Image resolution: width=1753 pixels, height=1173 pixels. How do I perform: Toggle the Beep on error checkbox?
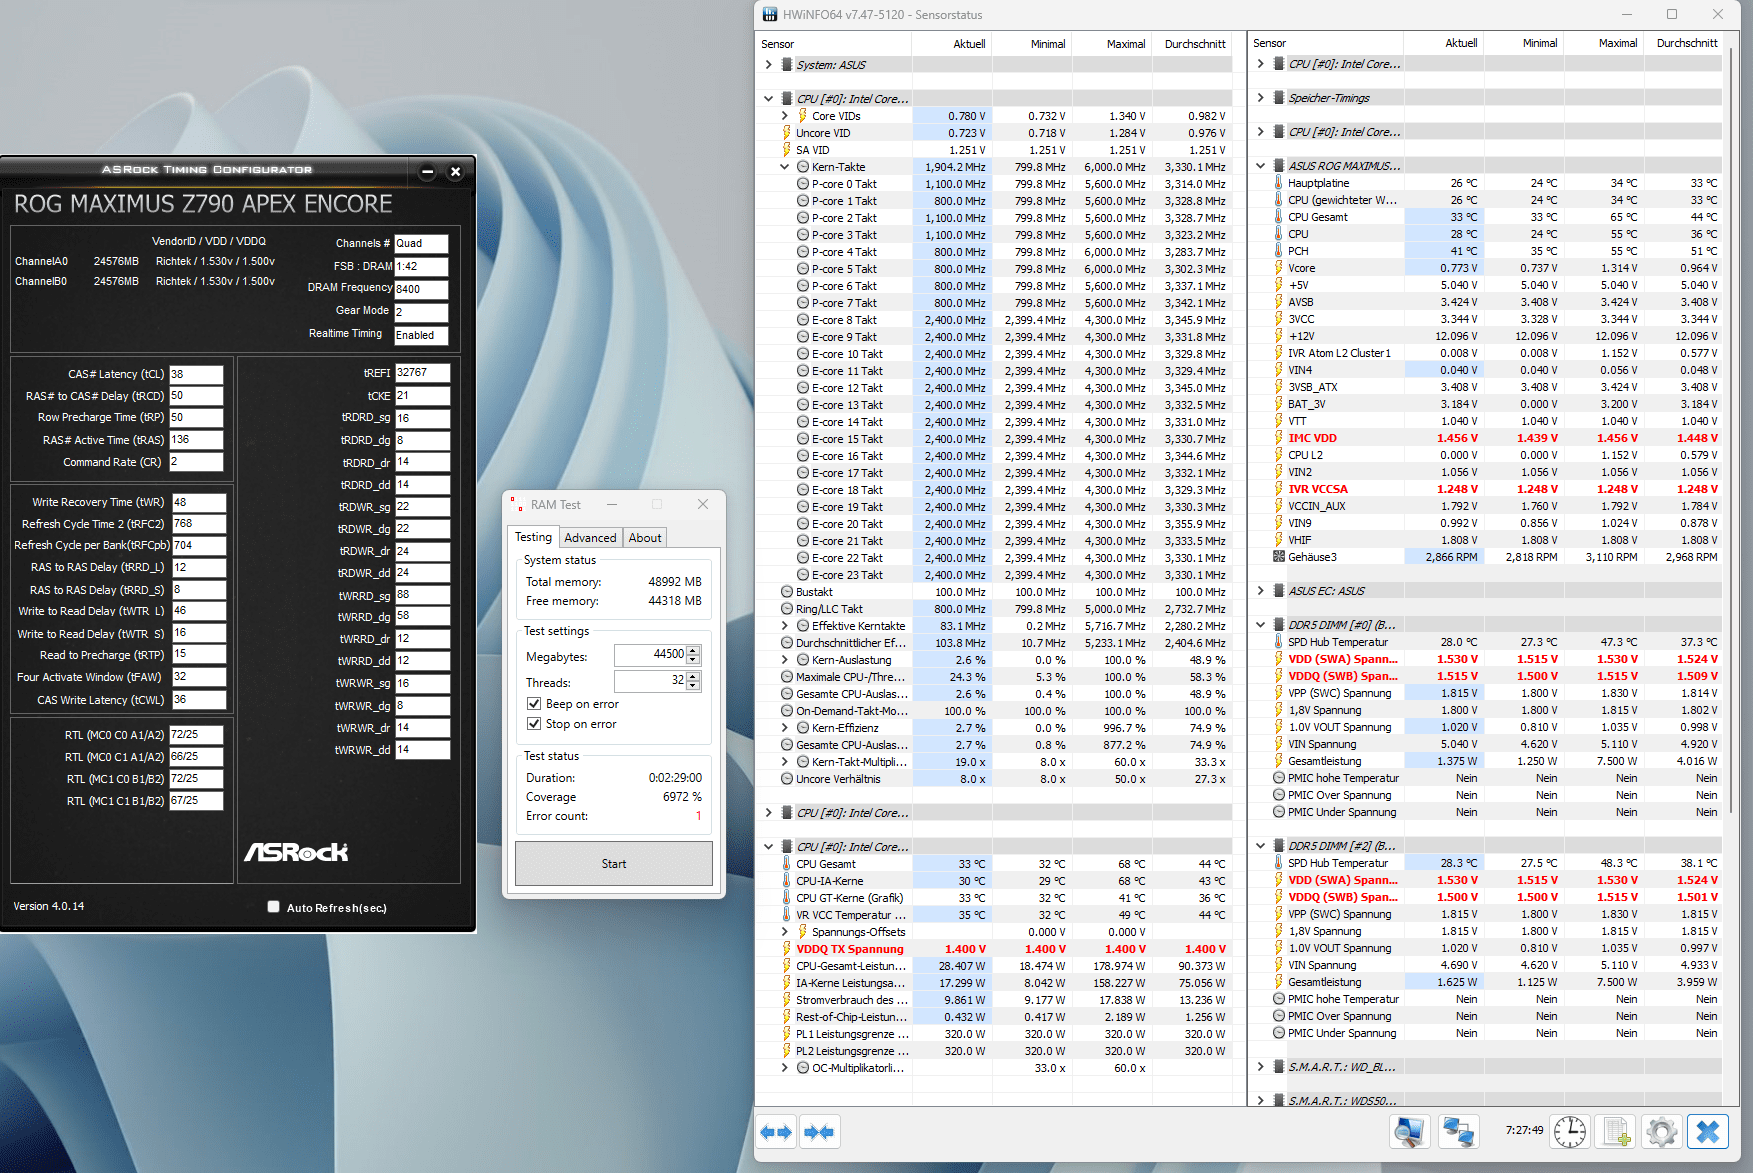click(x=534, y=704)
